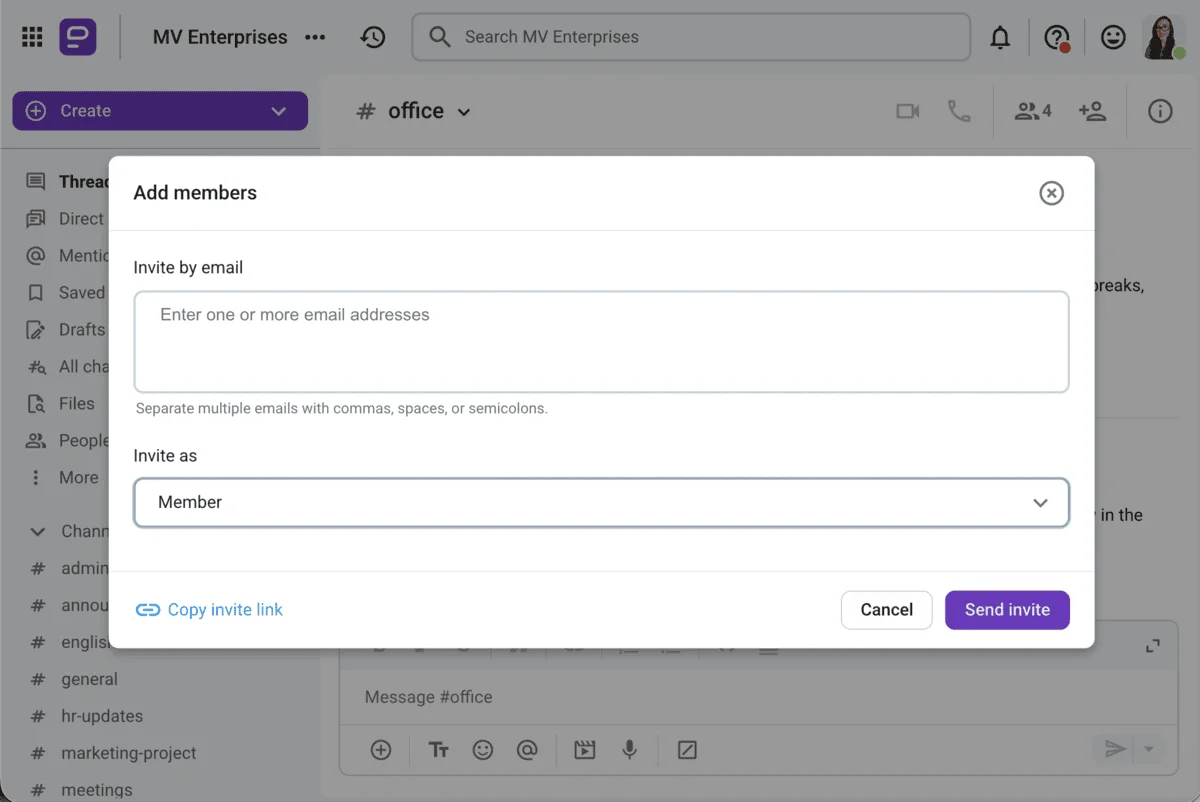
Task: Open the apps grid launcher icon
Action: tap(32, 37)
